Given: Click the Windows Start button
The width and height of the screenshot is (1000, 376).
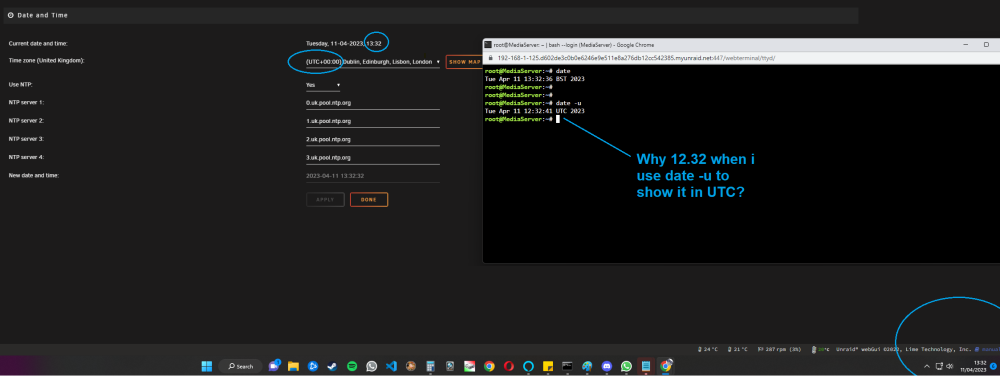Looking at the screenshot, I should 207,366.
